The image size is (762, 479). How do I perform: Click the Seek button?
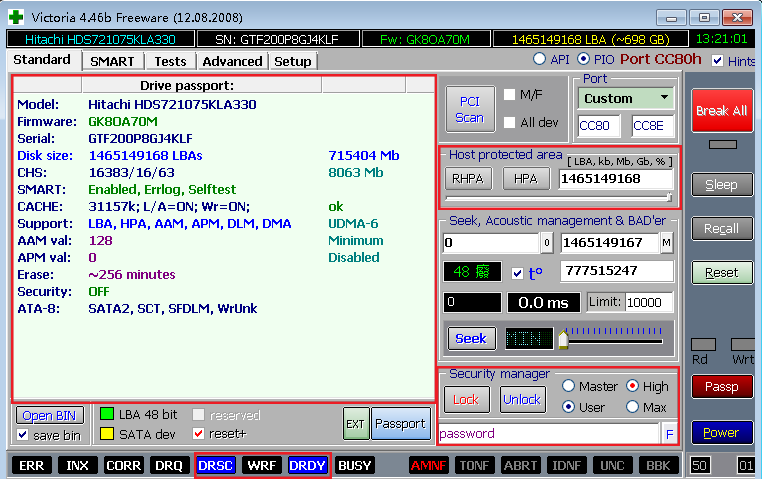point(471,339)
